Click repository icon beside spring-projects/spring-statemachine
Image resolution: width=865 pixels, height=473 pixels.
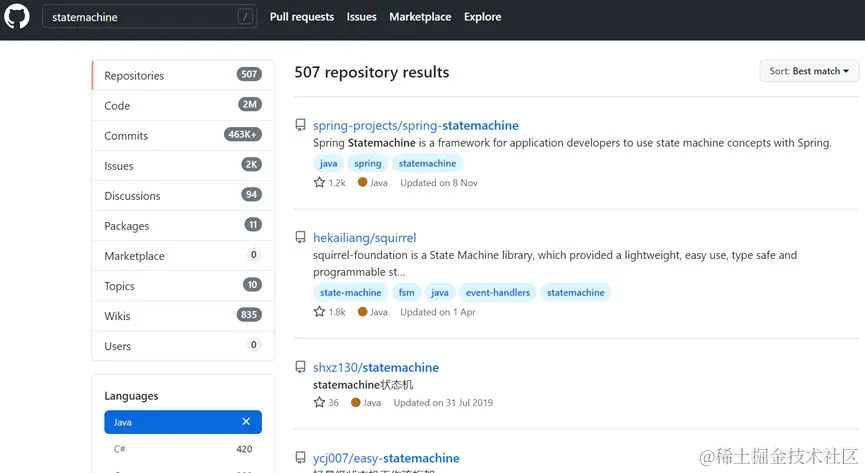(x=300, y=126)
